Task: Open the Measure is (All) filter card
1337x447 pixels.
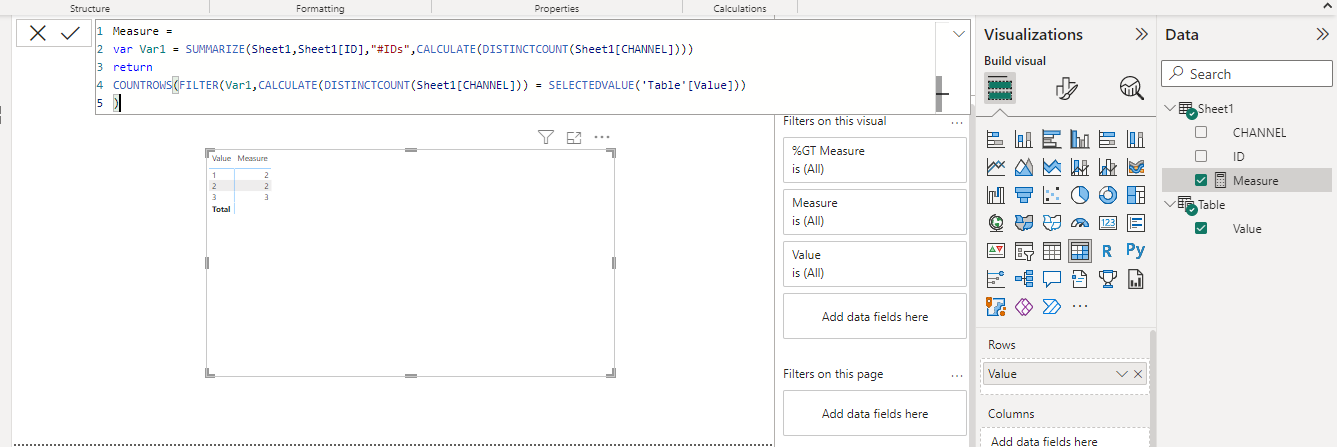Action: click(875, 212)
